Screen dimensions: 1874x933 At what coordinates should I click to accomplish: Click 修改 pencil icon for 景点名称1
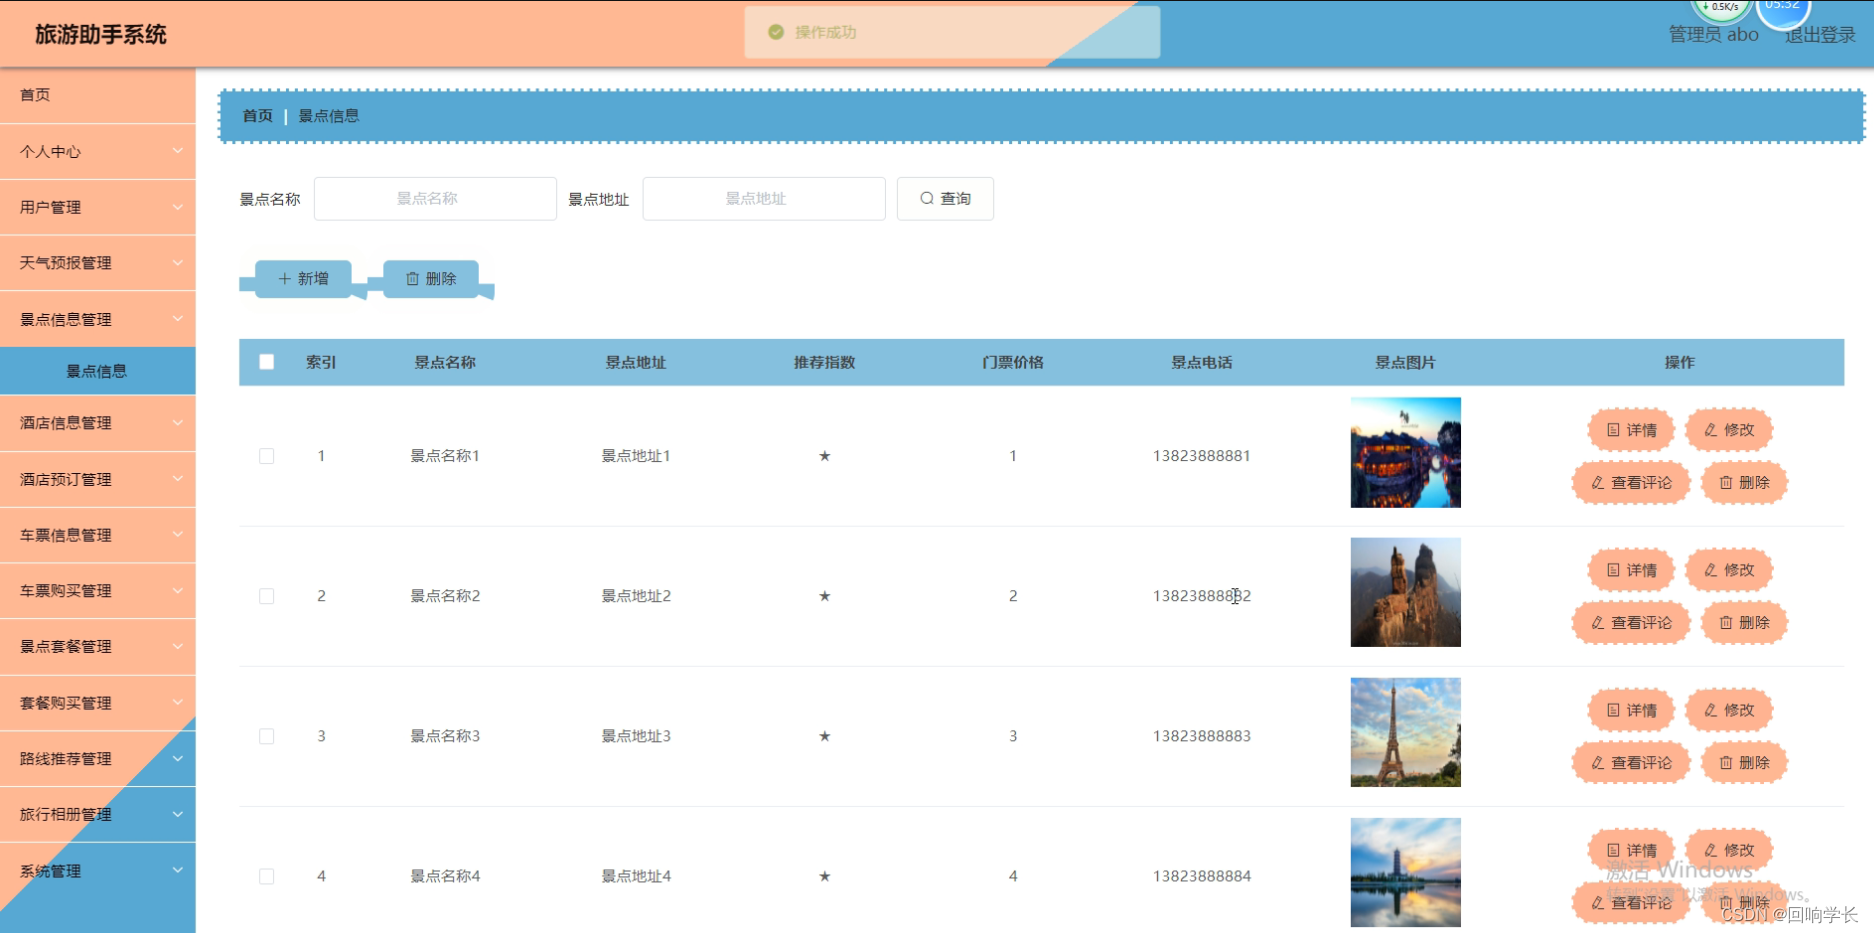(1711, 430)
